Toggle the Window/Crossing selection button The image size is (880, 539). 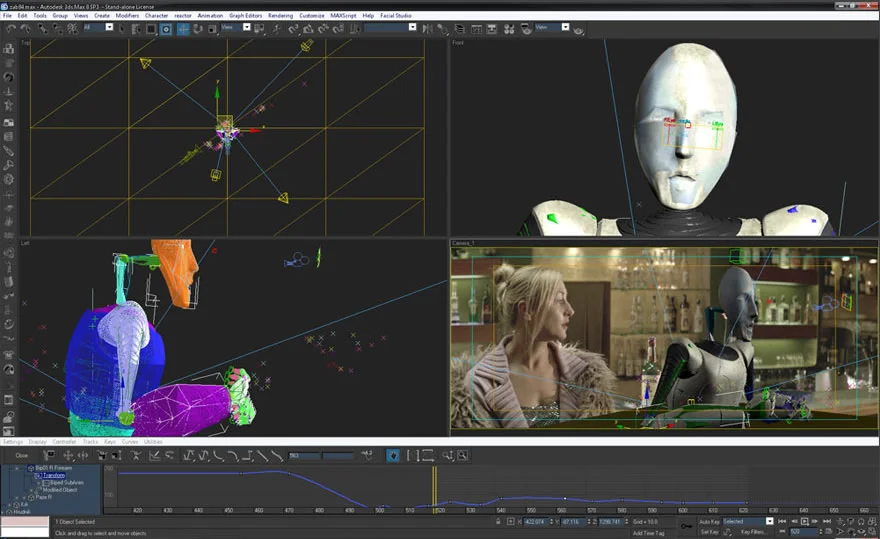click(x=166, y=29)
